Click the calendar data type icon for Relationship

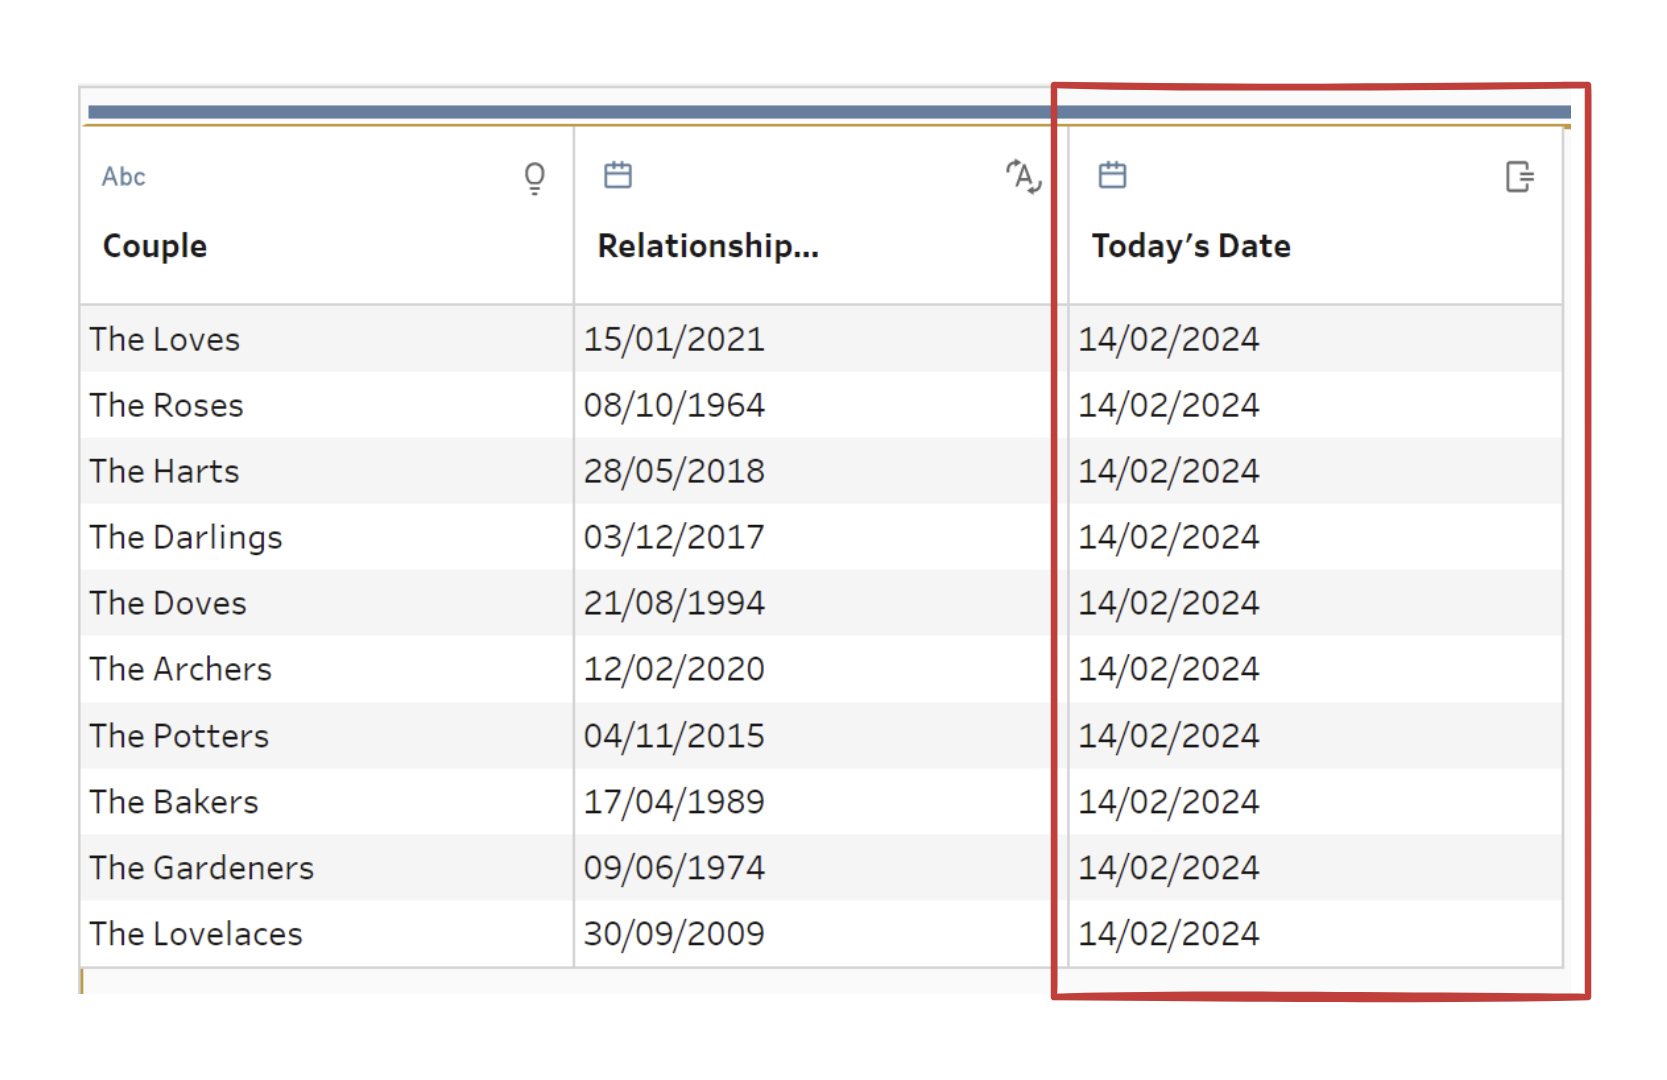pos(618,176)
